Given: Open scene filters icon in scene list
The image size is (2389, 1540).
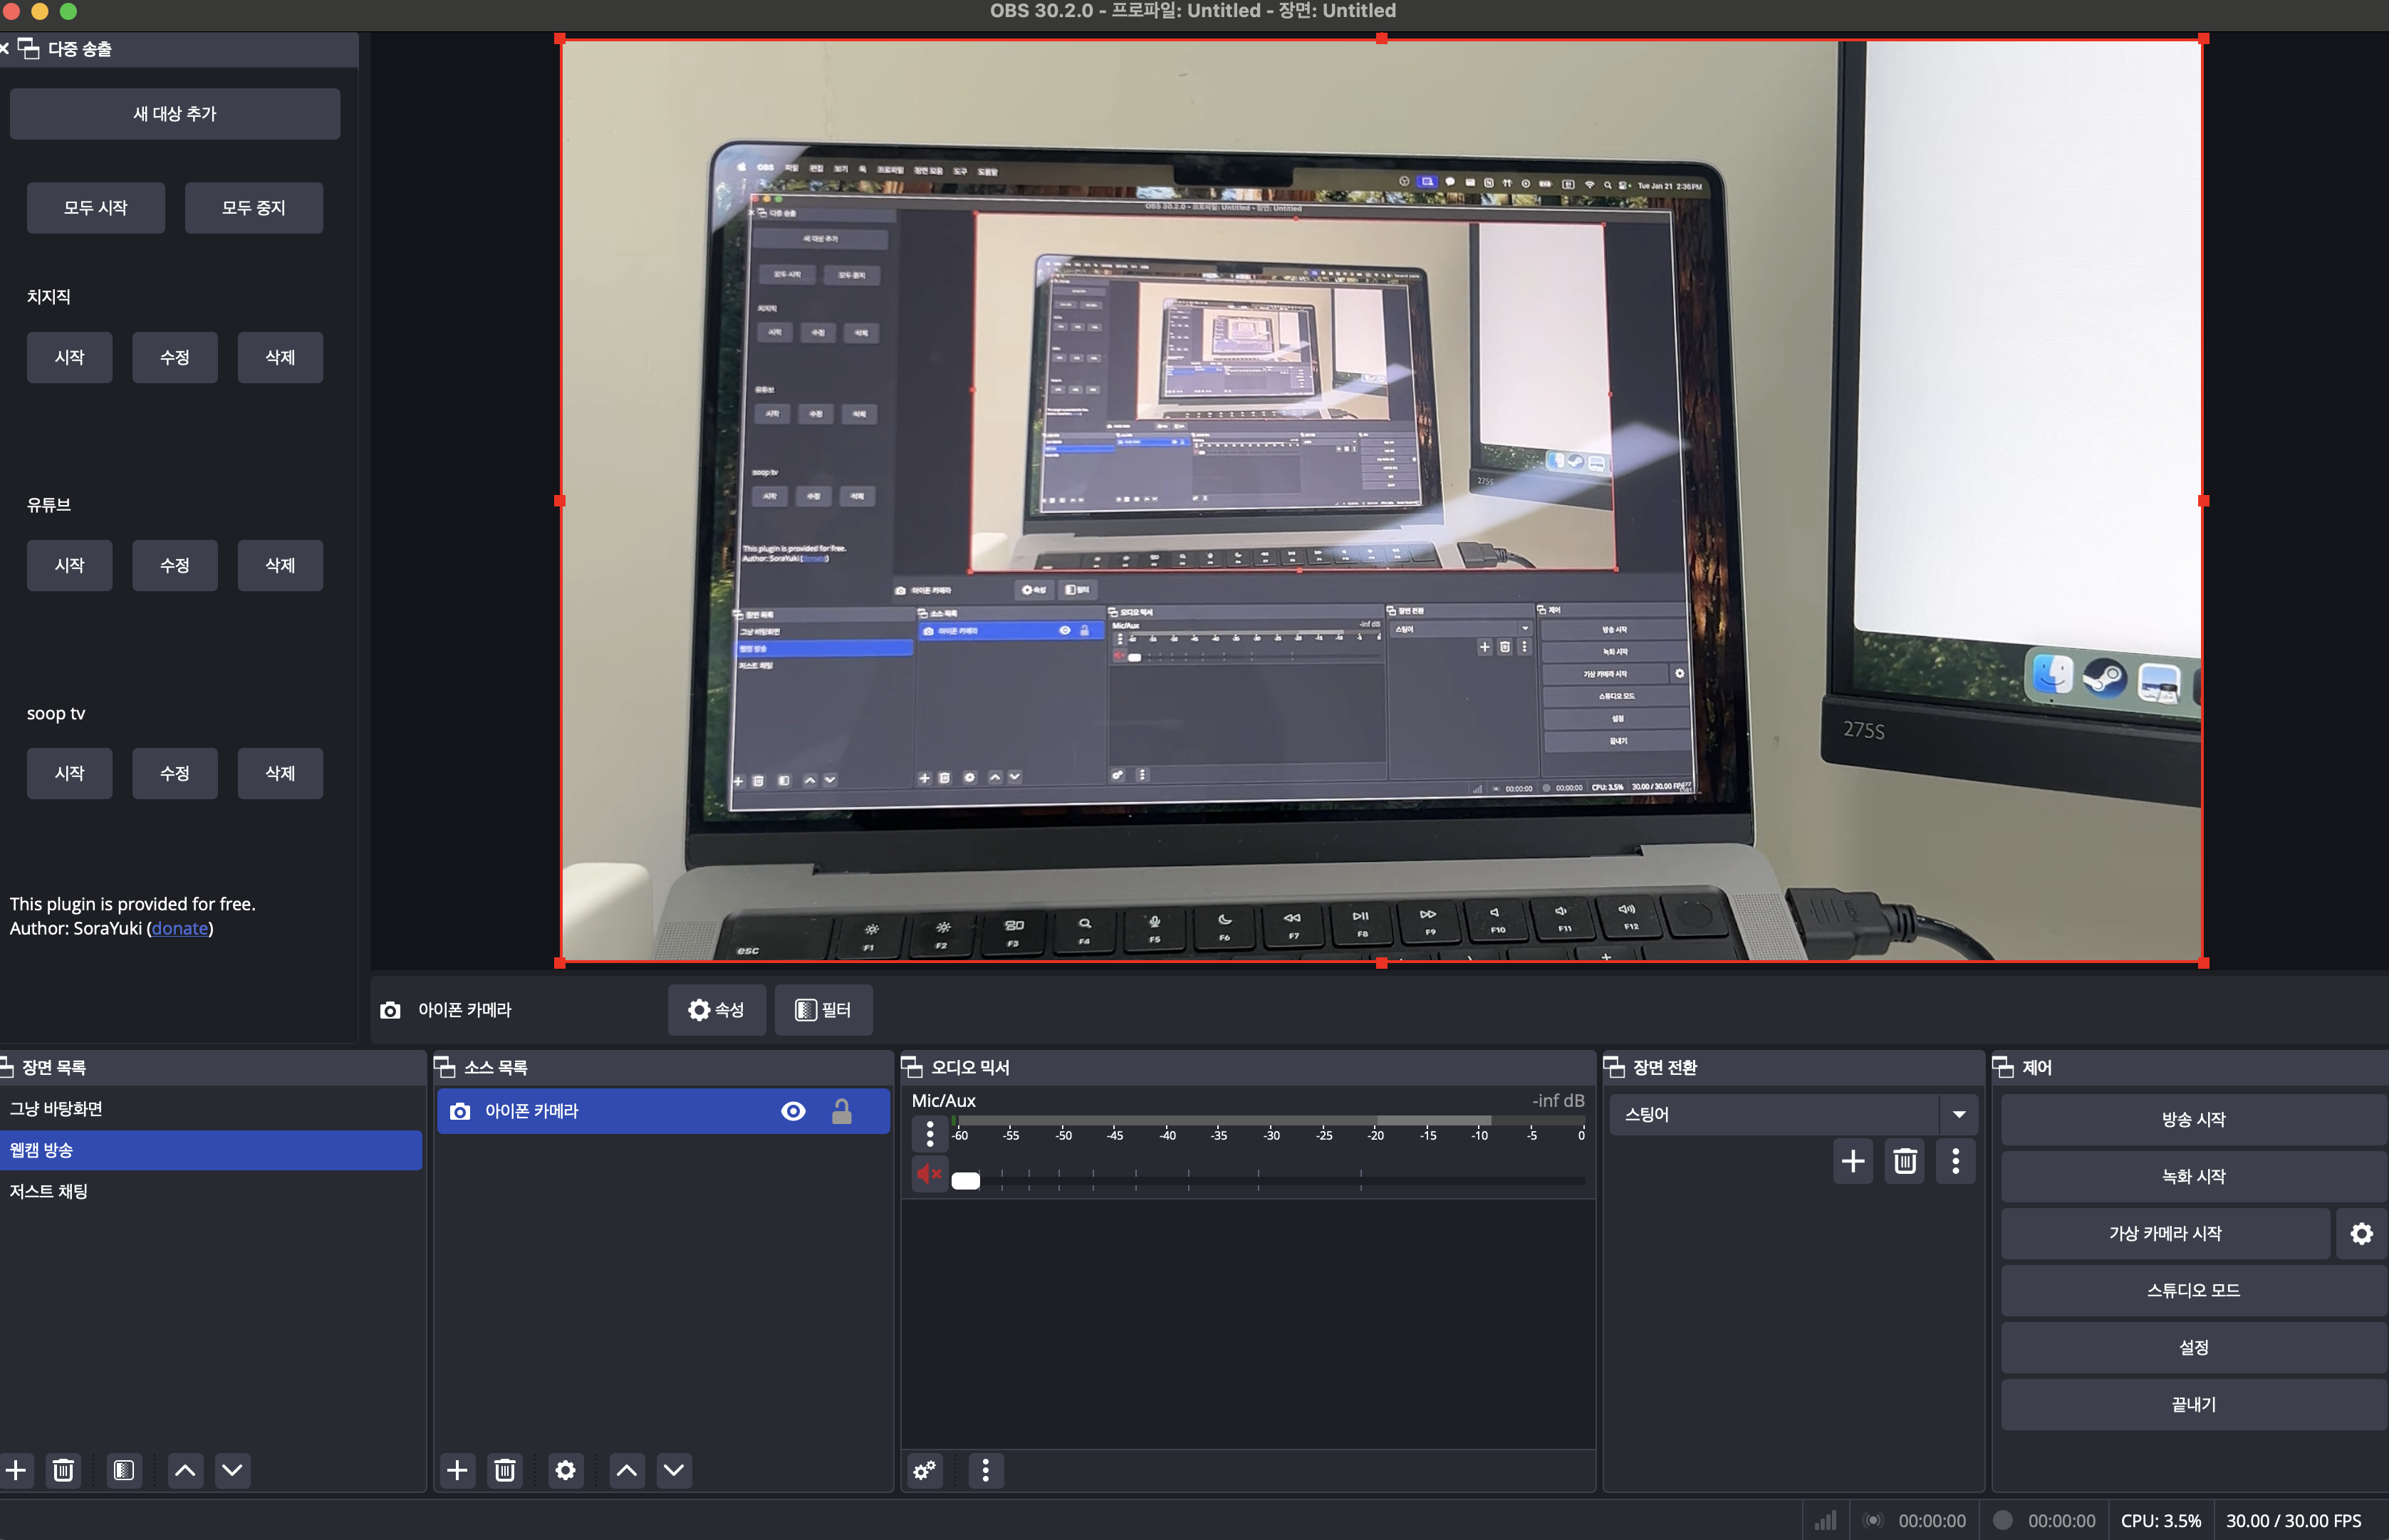Looking at the screenshot, I should coord(124,1470).
